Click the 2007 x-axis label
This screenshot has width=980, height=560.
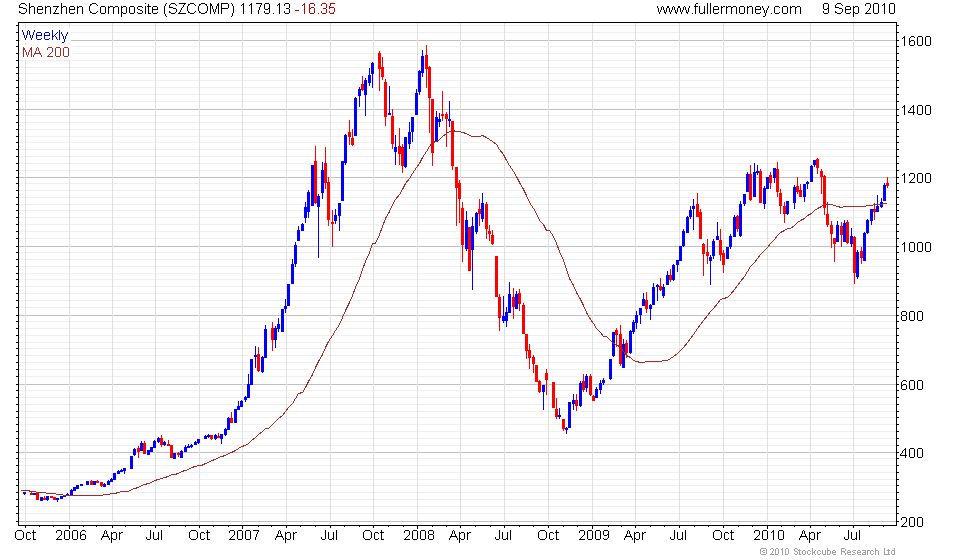coord(244,536)
